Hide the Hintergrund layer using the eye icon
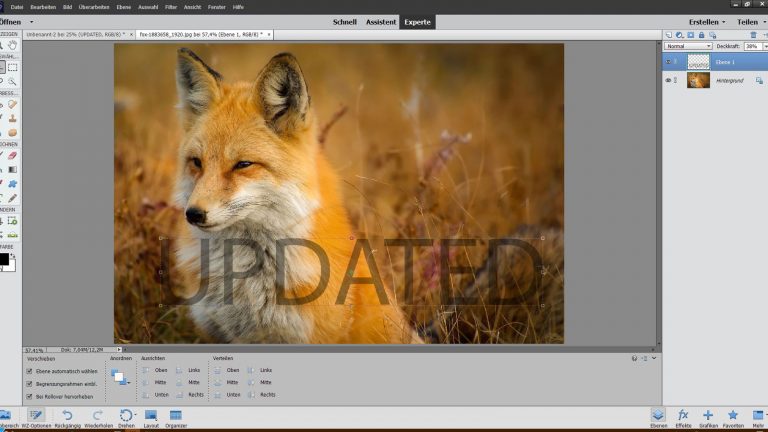Screen dimensions: 768x432 tap(669, 80)
